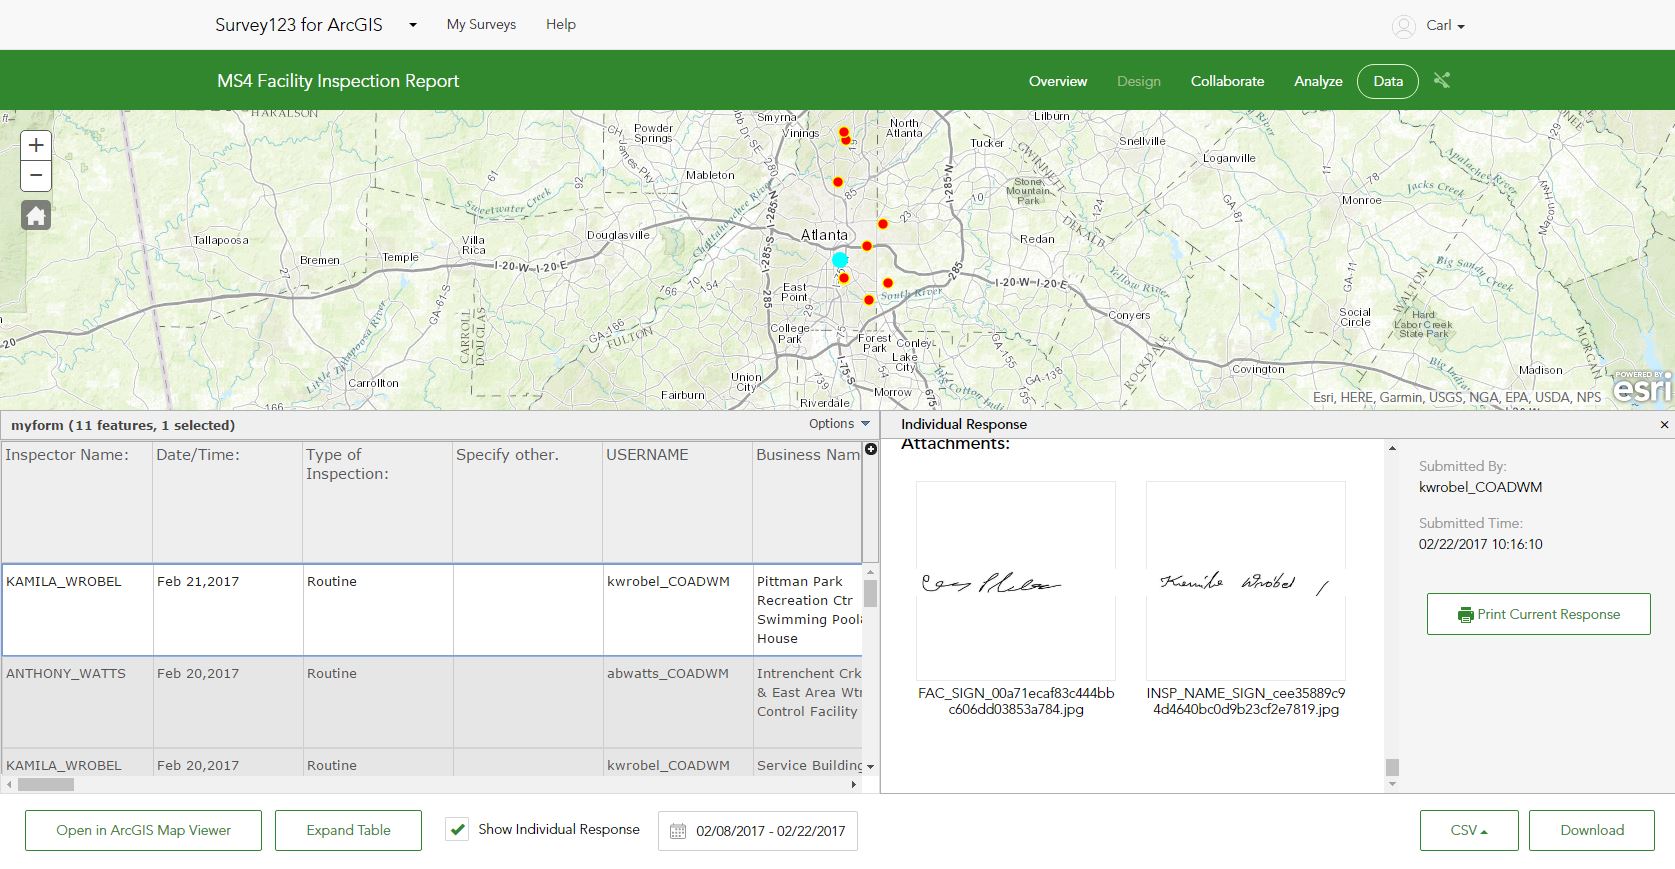Click the 'Service Building' business cell

(x=808, y=765)
